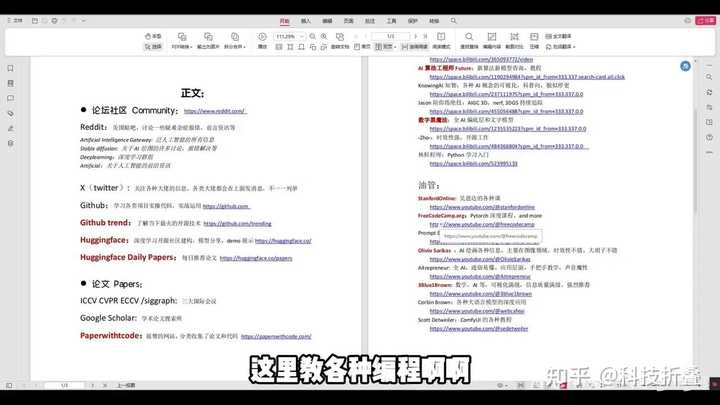Expand the 划词翻译 dropdown
Screen dimensions: 720x405
[x=576, y=47]
